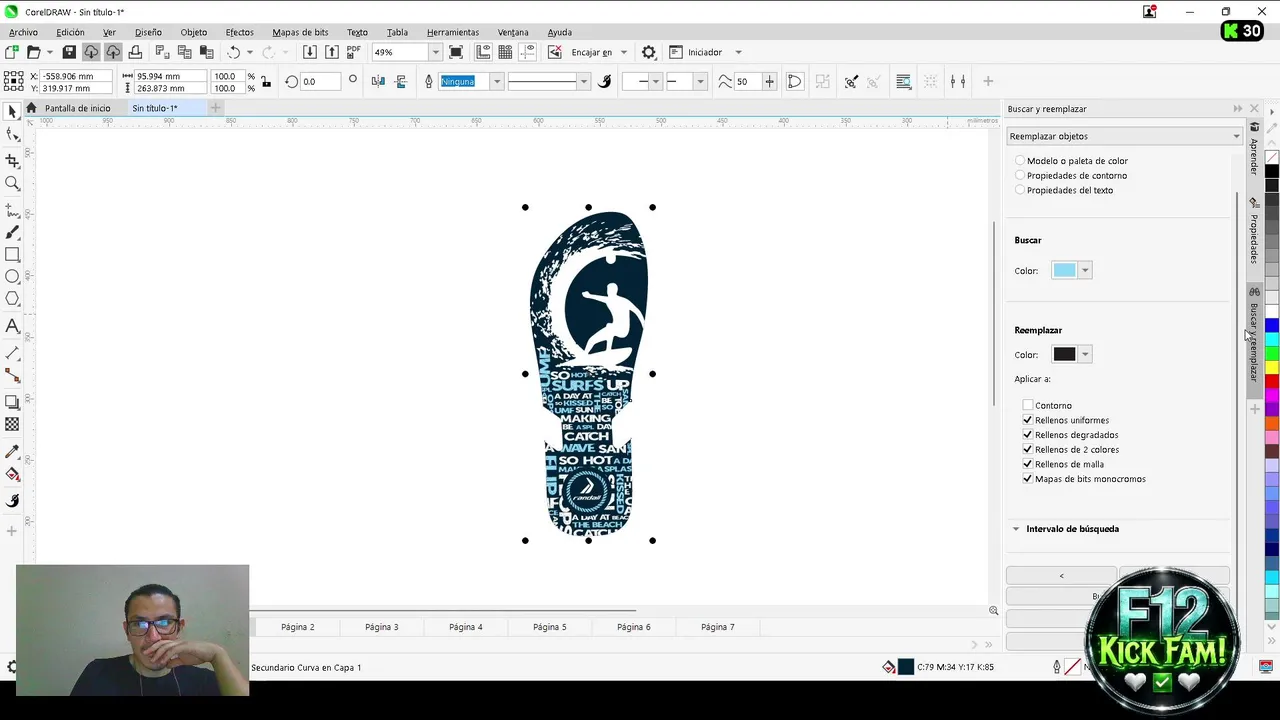
Task: Toggle the lock ratio padlock
Action: click(x=265, y=81)
